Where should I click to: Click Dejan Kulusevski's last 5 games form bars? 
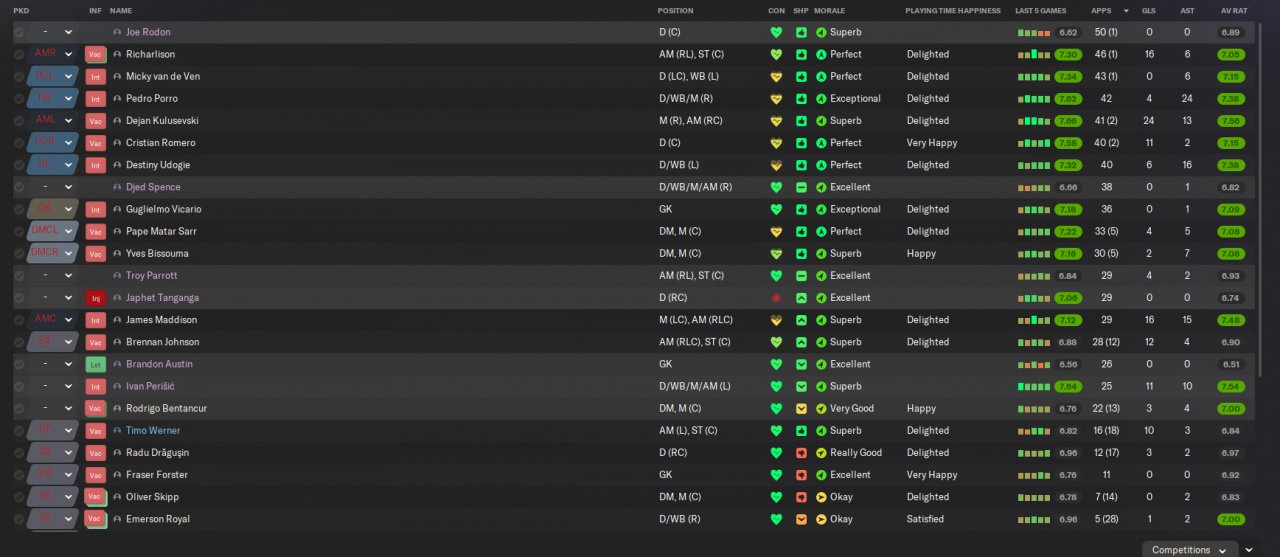pyautogui.click(x=1034, y=121)
